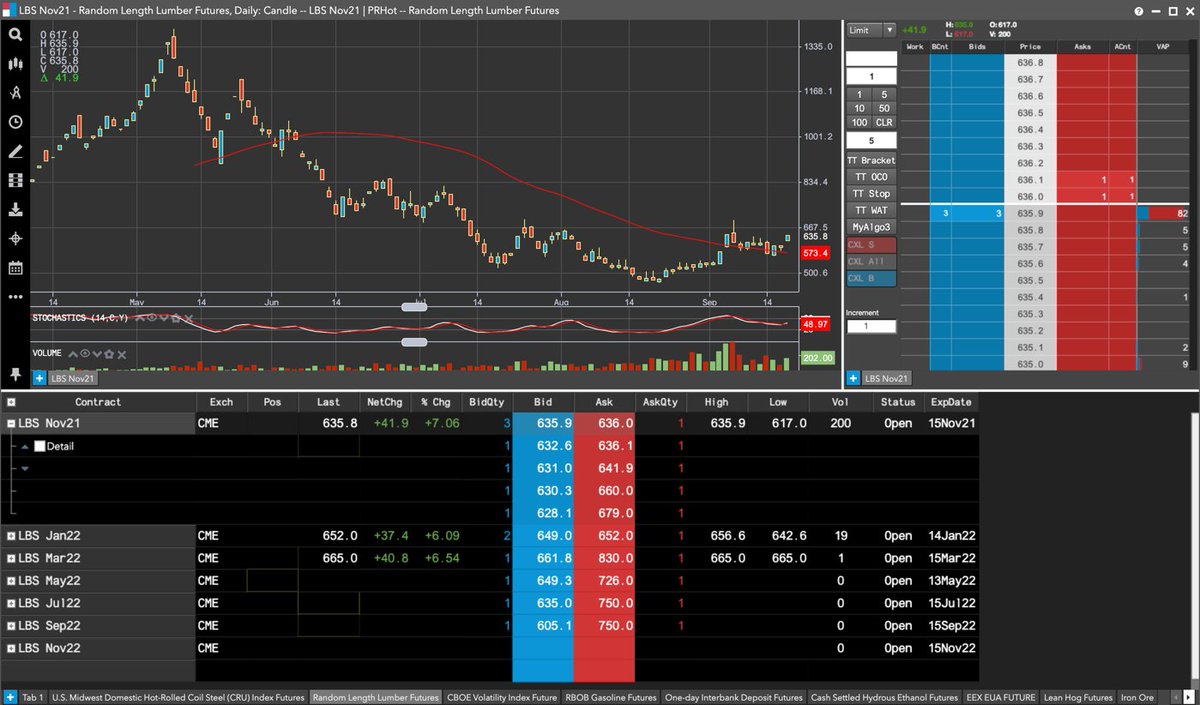1200x705 pixels.
Task: Click the TT OCO order button
Action: [x=871, y=177]
